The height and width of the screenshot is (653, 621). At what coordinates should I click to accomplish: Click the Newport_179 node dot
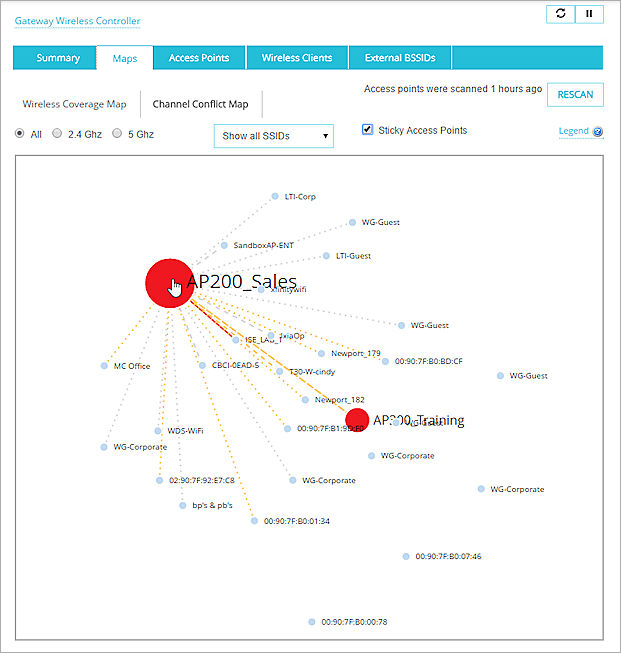321,354
